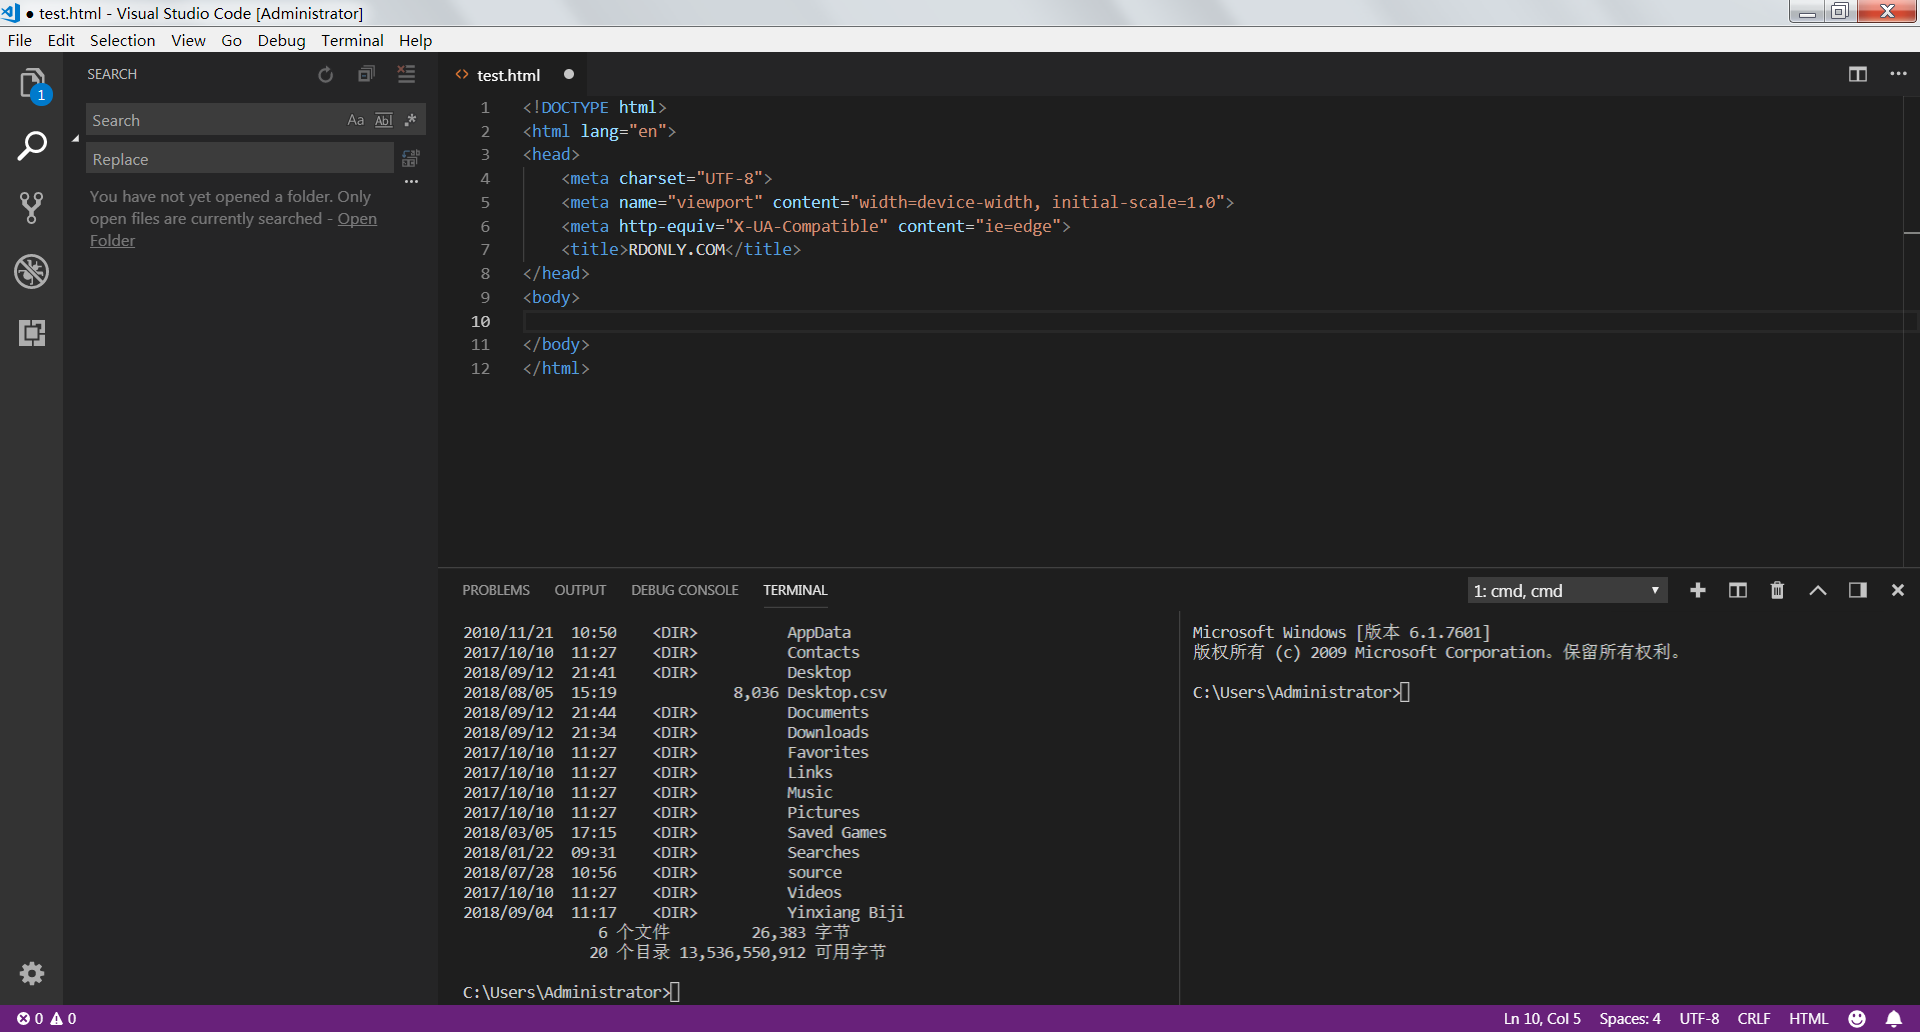Image resolution: width=1920 pixels, height=1032 pixels.
Task: Click Ln 10, Col 5 status item
Action: coord(1542,1019)
